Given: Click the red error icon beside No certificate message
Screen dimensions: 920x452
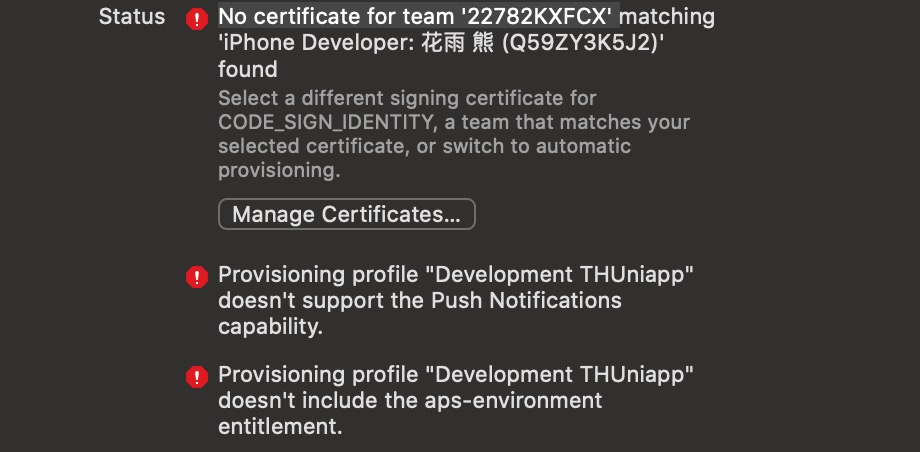Looking at the screenshot, I should coord(197,19).
